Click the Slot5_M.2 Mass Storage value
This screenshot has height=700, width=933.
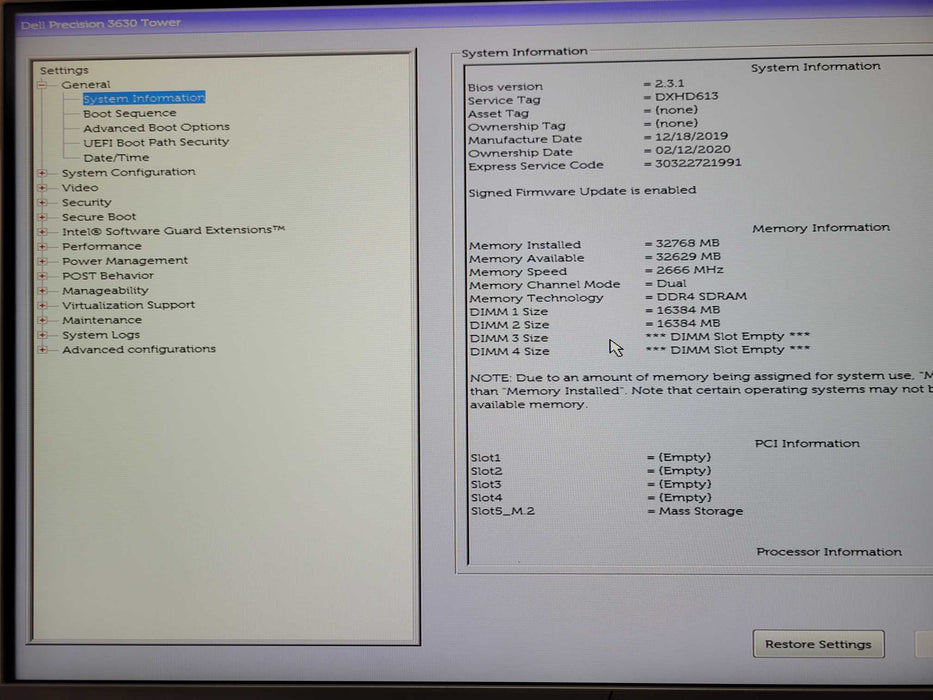point(700,511)
